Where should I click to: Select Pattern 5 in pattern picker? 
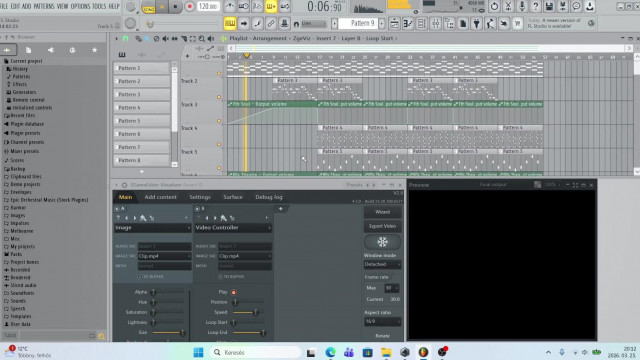[141, 121]
